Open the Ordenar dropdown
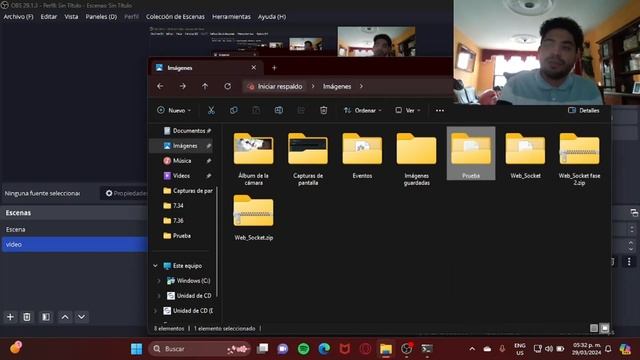Viewport: 640px width, 360px height. [362, 110]
